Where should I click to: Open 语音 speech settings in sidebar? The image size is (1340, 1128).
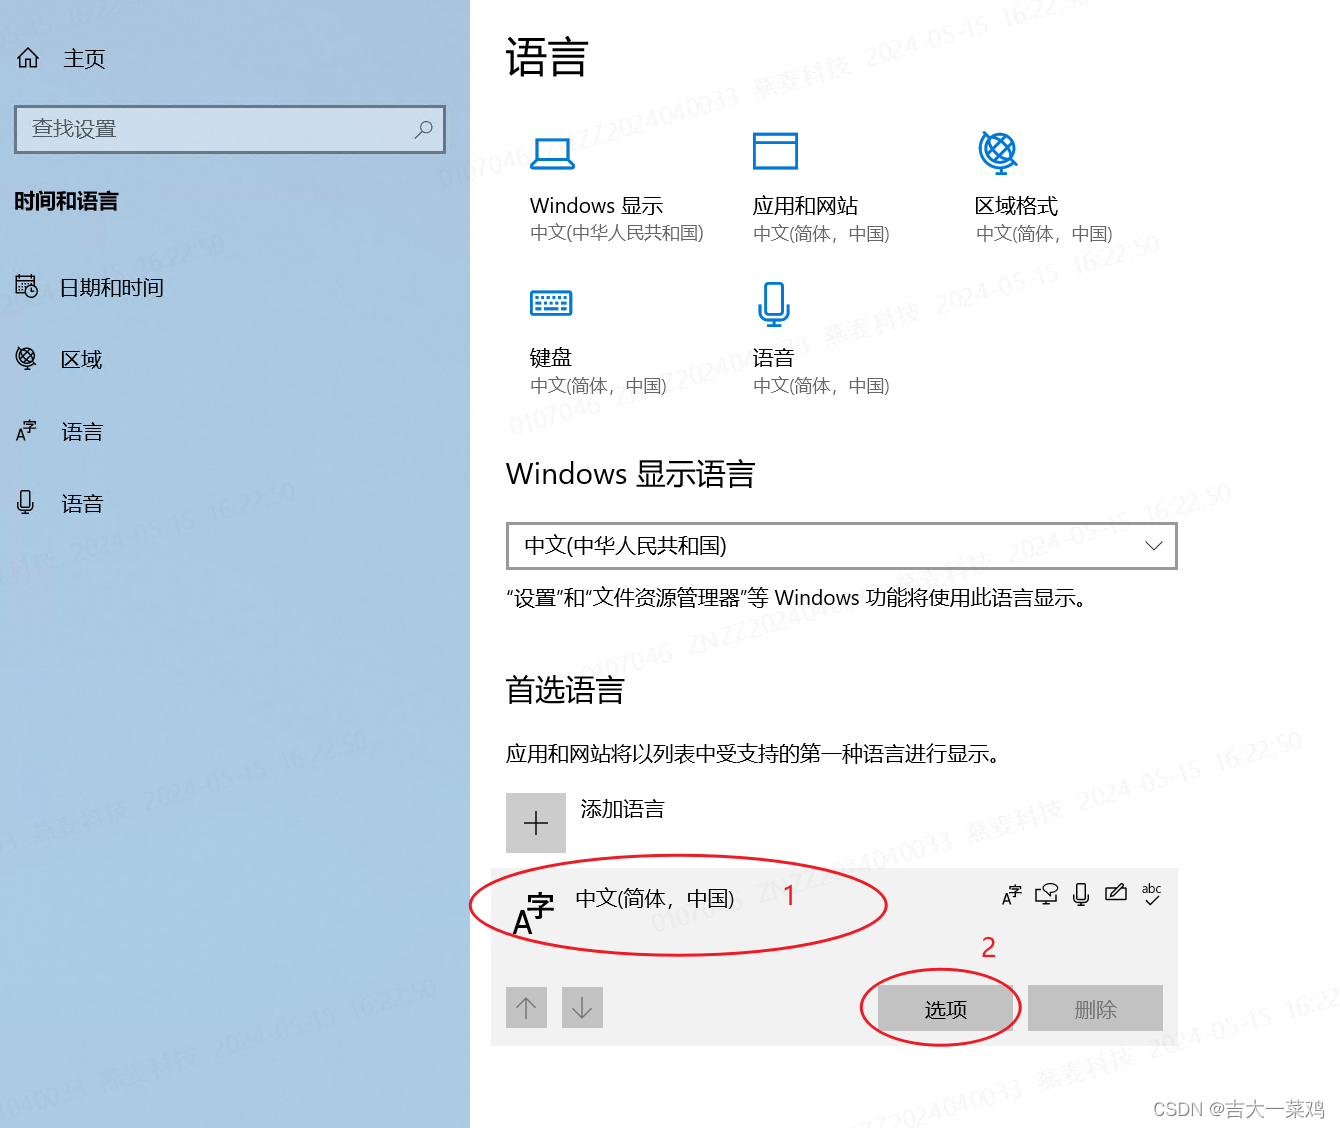click(82, 504)
